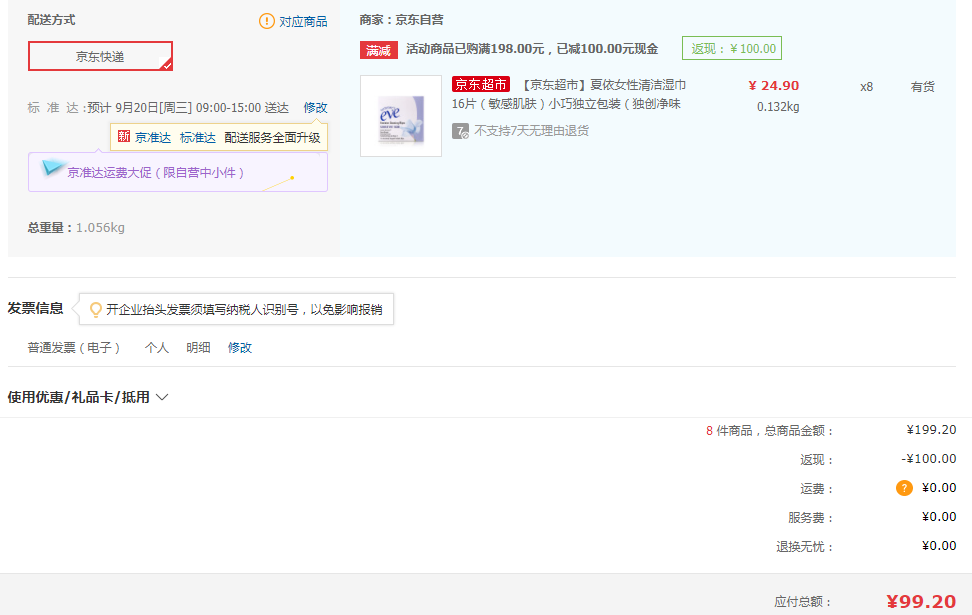The width and height of the screenshot is (972, 615).
Task: Click the orange exclamation icon beside 对应商品
Action: click(267, 21)
